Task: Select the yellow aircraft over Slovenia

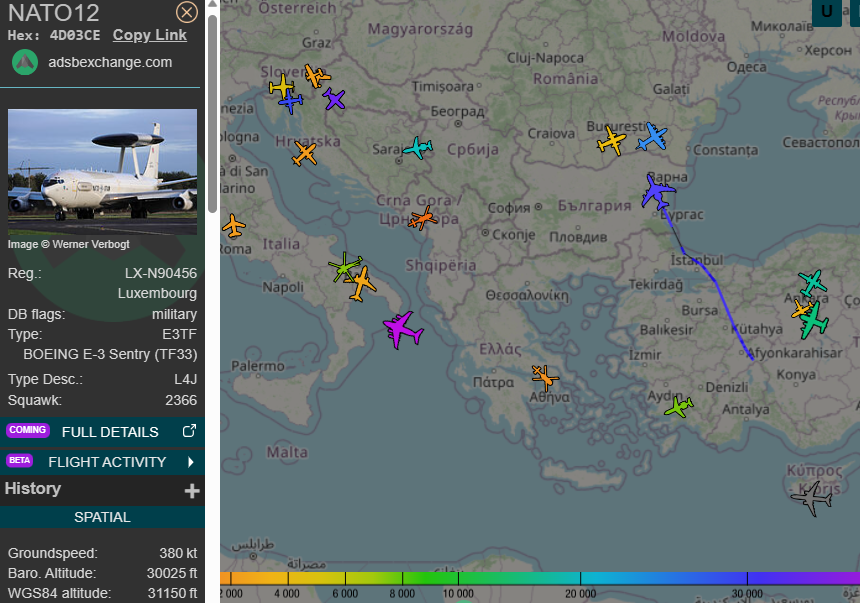Action: 282,87
